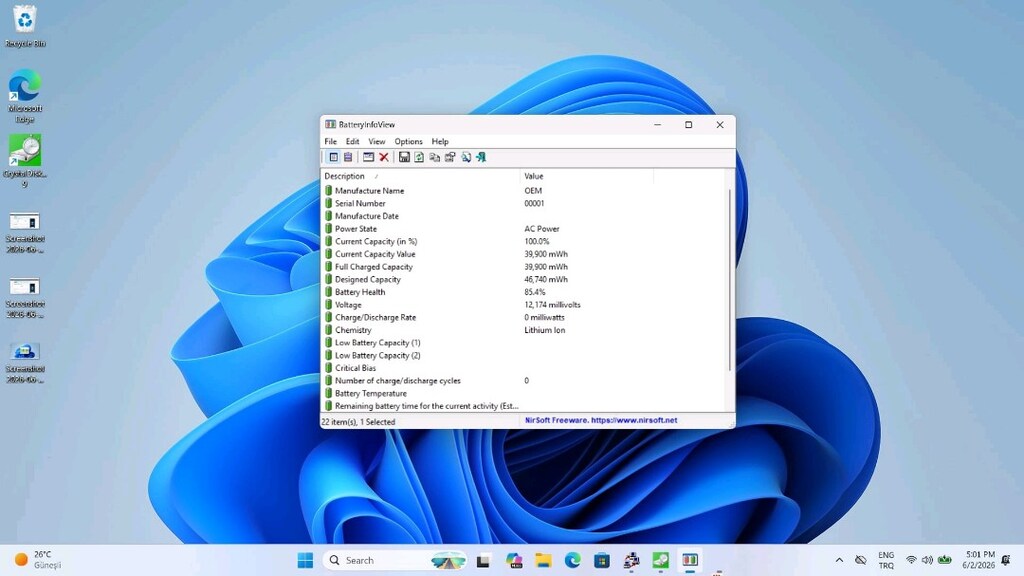The image size is (1024, 576).
Task: Exit BatteryInfoView via the toolbar exit icon
Action: coord(481,157)
